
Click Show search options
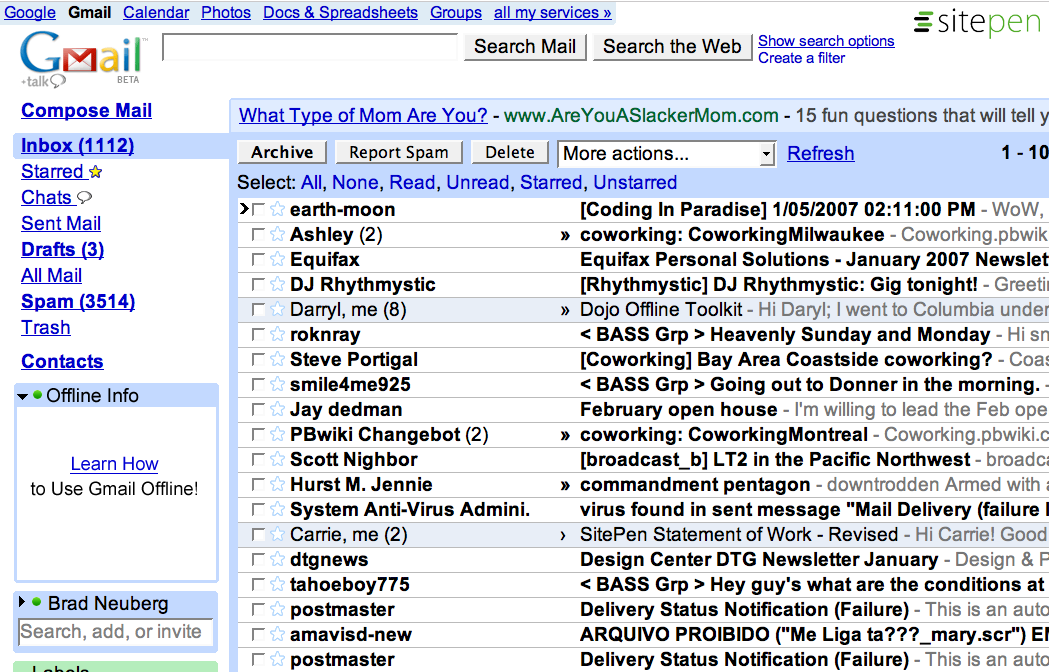(x=826, y=41)
